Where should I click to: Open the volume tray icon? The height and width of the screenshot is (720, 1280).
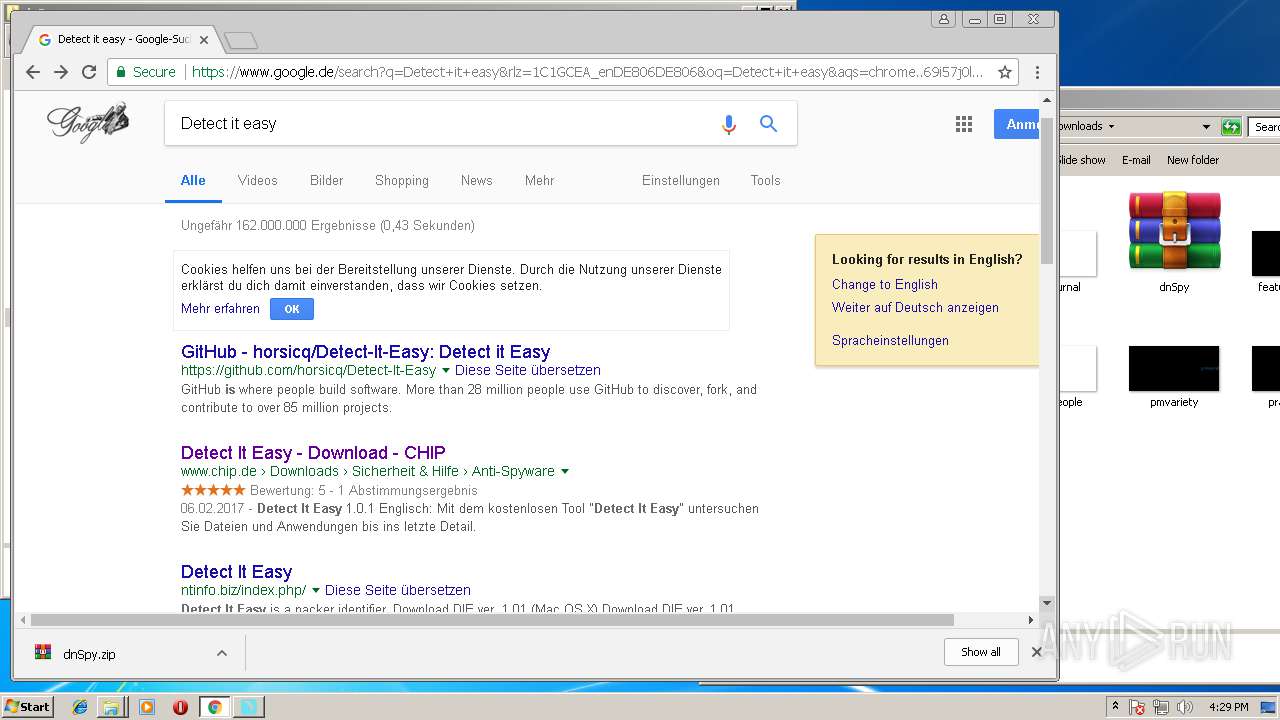[1185, 707]
